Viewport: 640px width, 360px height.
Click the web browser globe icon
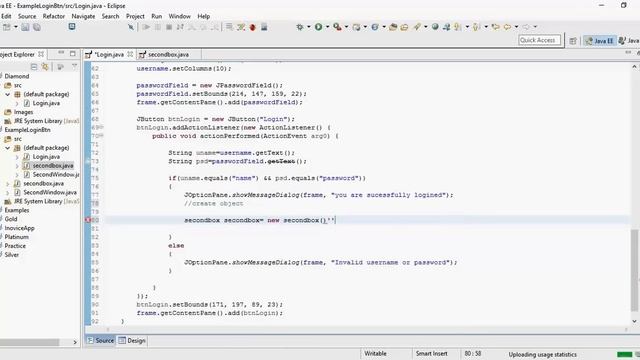[435, 27]
